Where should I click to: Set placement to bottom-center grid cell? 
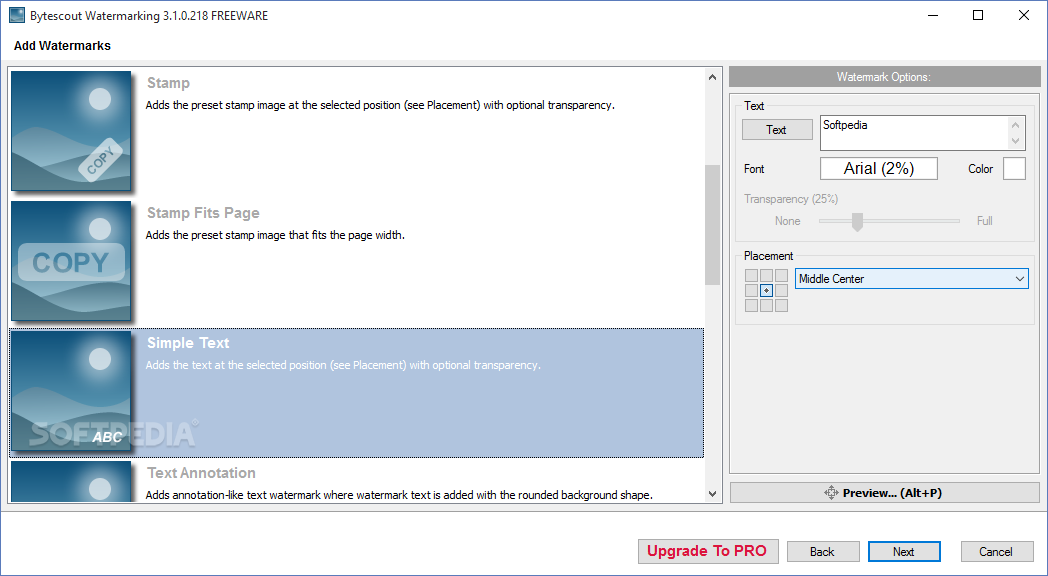tap(767, 305)
